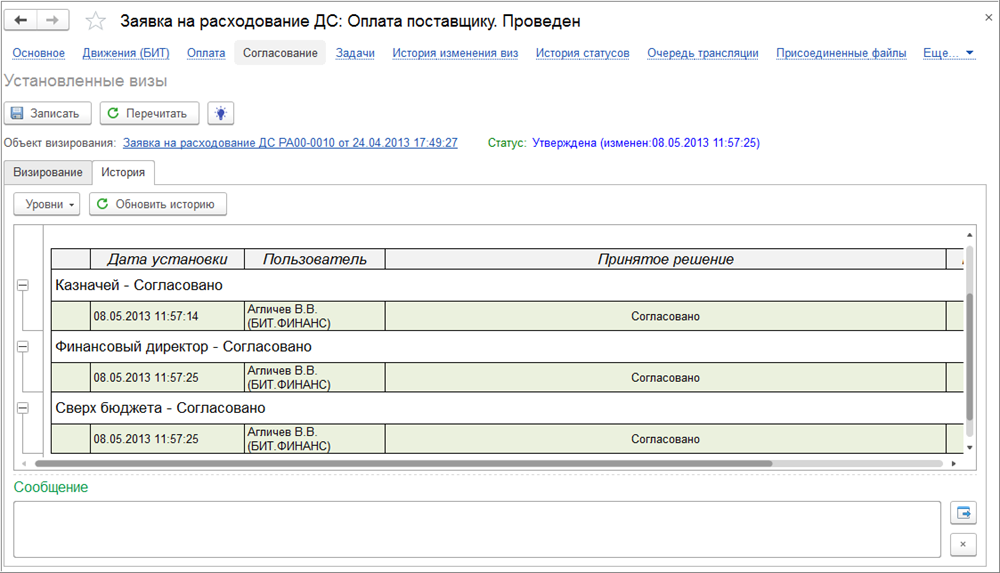Screen dimensions: 1000x573
Task: Switch to the Визирование tab
Action: click(48, 172)
